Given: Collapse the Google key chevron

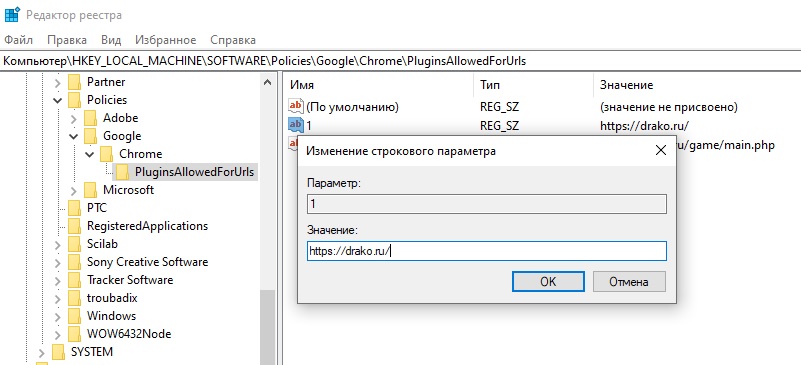Looking at the screenshot, I should point(74,136).
